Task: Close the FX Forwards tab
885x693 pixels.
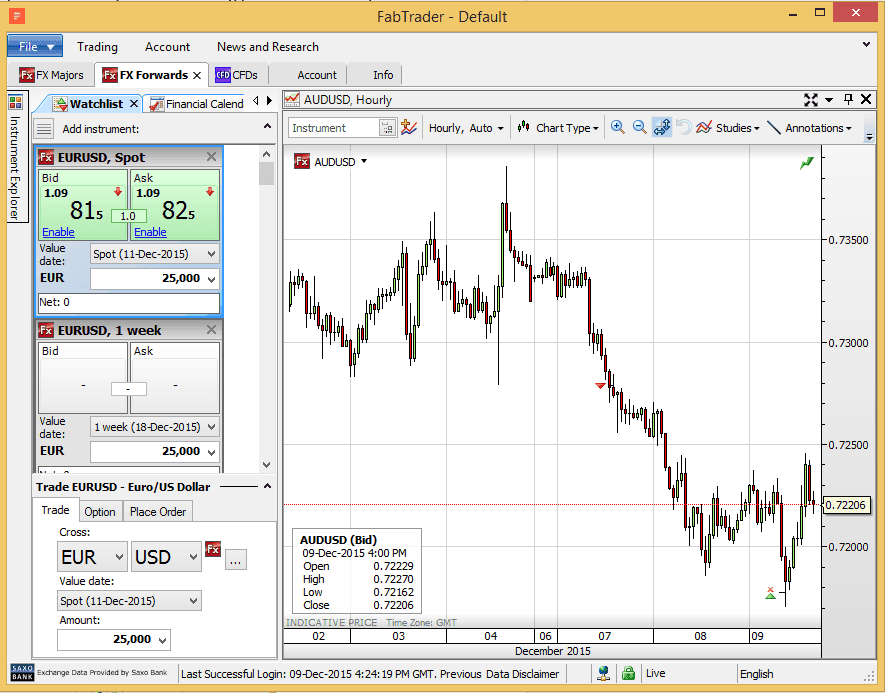Action: click(197, 75)
